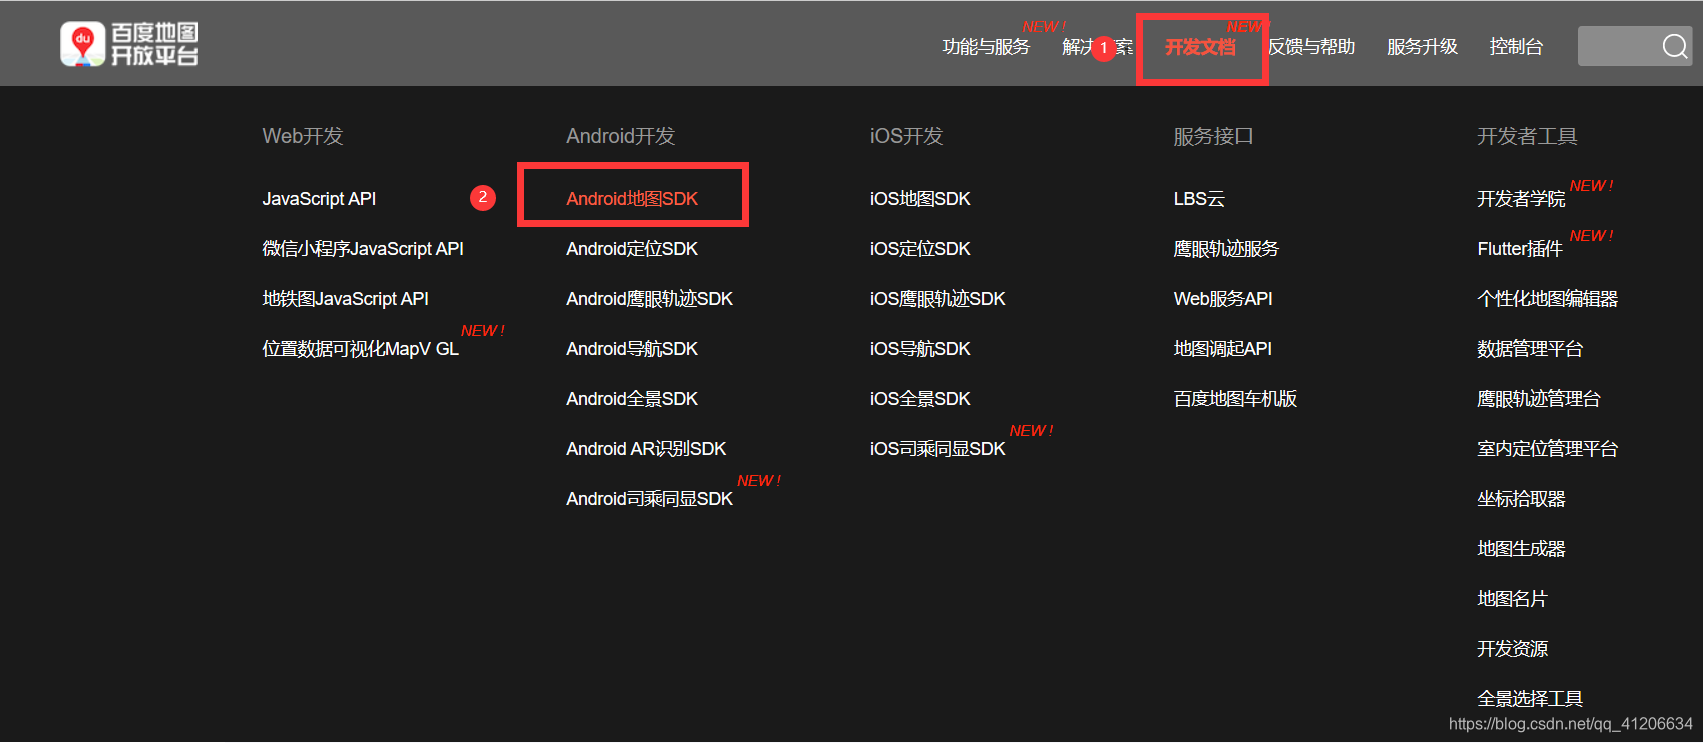
Task: Open 百度地图车机版 link
Action: (1235, 399)
